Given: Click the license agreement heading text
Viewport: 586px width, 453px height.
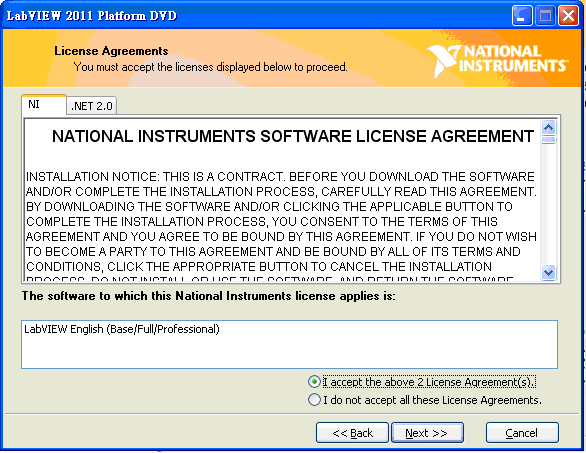Looking at the screenshot, I should tap(293, 136).
